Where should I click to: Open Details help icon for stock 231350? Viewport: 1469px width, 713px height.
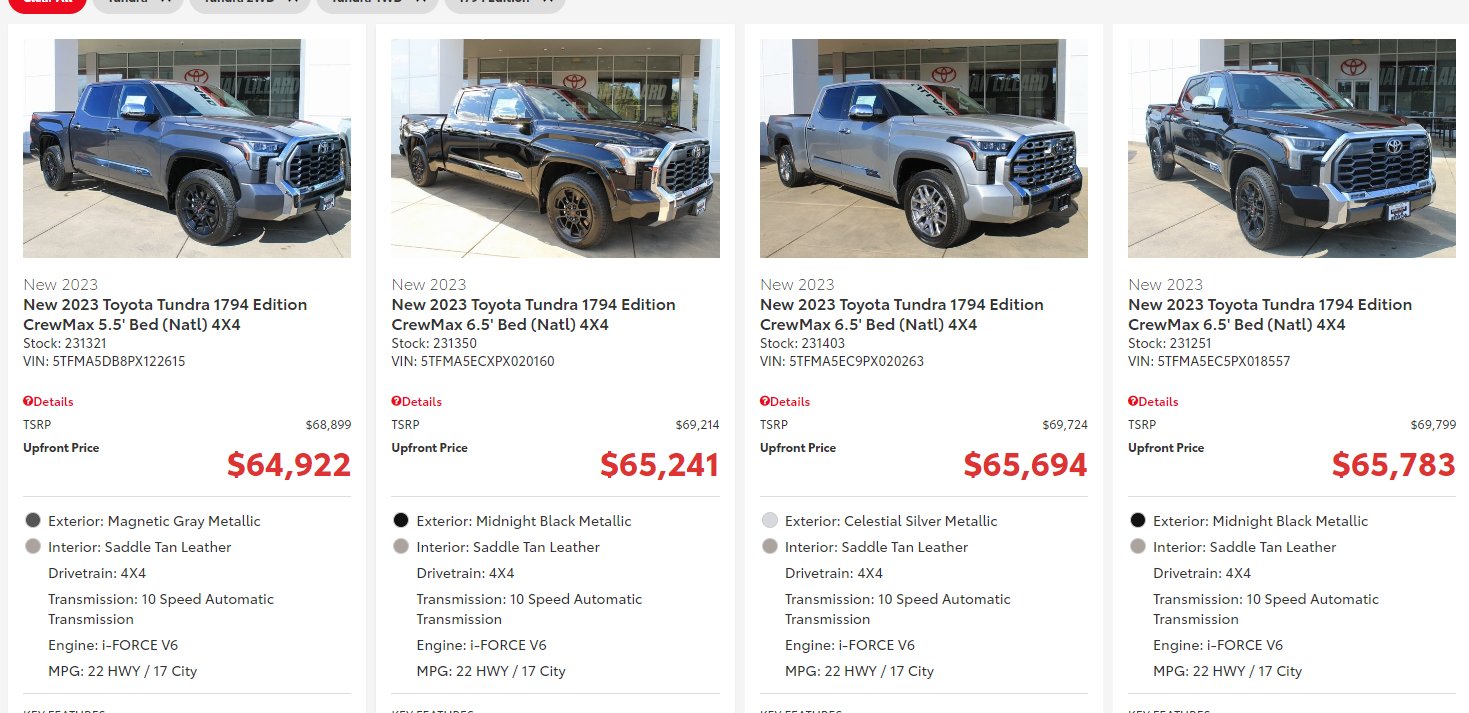[396, 402]
